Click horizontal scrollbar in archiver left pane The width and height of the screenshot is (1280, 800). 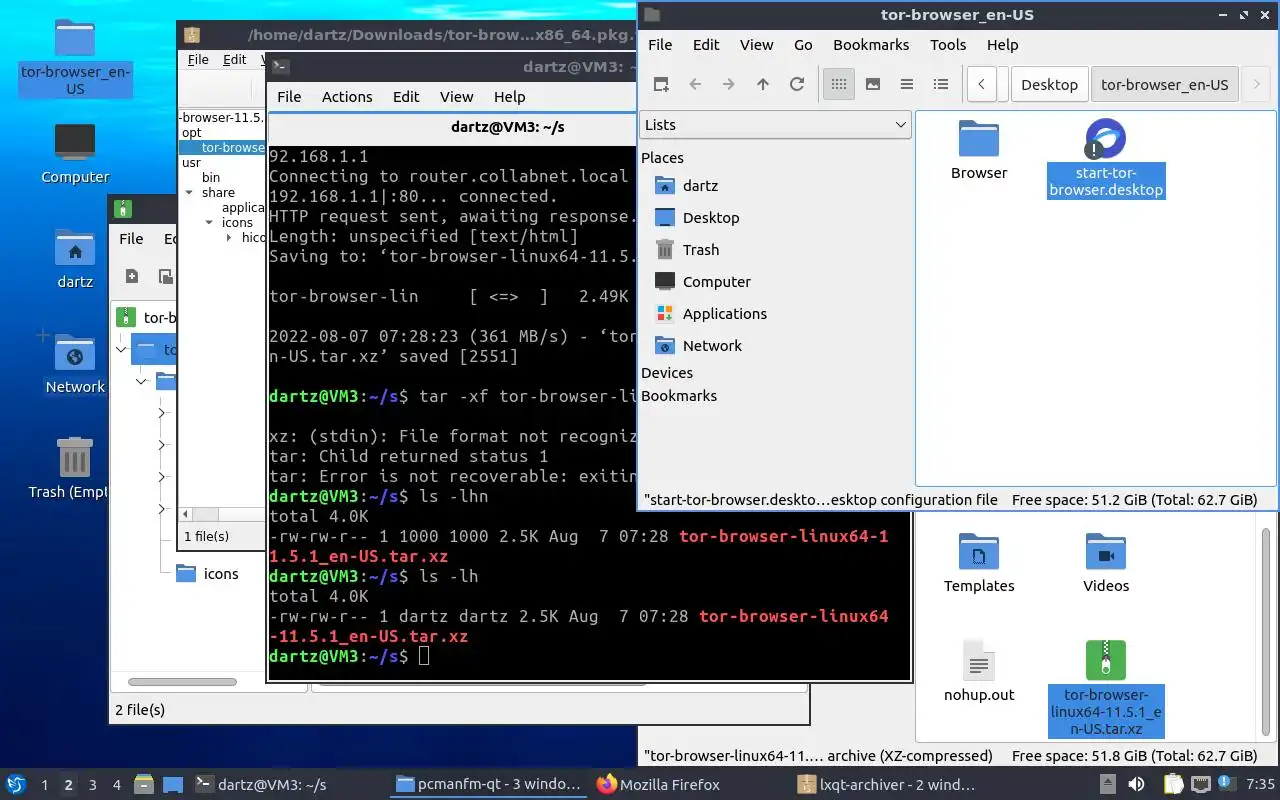pos(183,682)
